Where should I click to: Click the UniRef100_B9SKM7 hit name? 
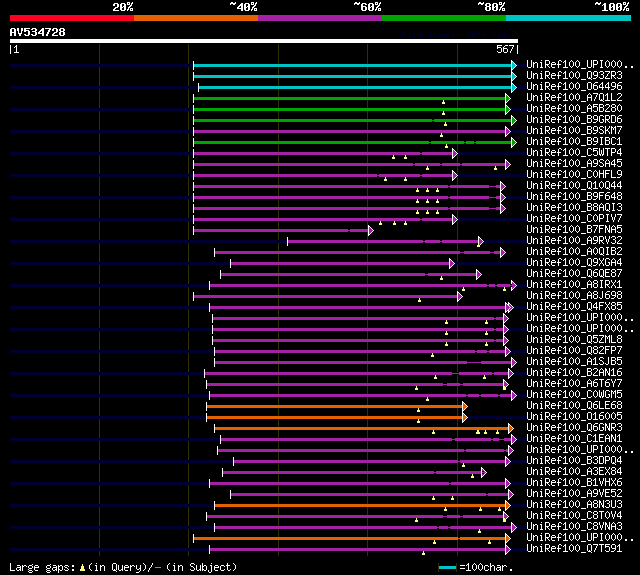574,131
